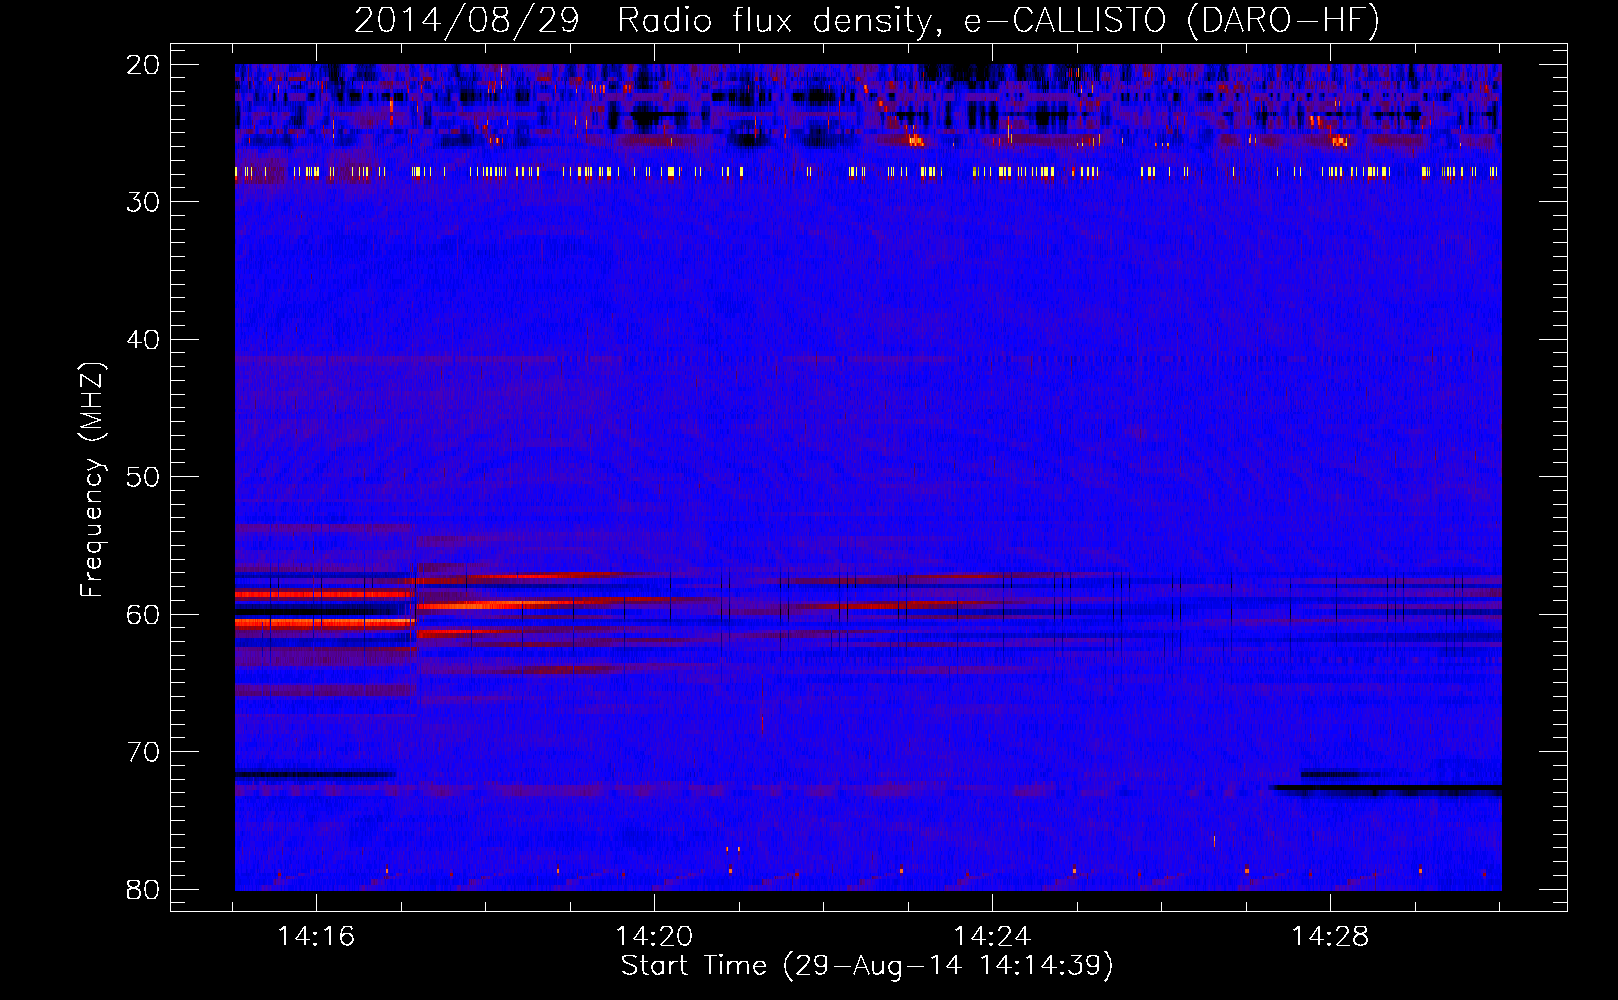The image size is (1618, 1000).
Task: Click the 14:24 time tick label
Action: 992,937
